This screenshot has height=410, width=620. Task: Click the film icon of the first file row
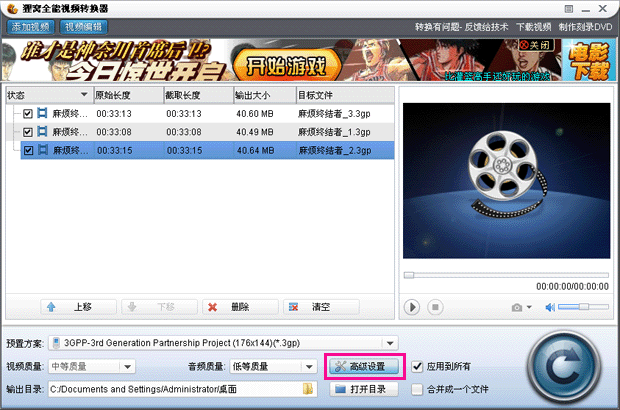[42, 115]
